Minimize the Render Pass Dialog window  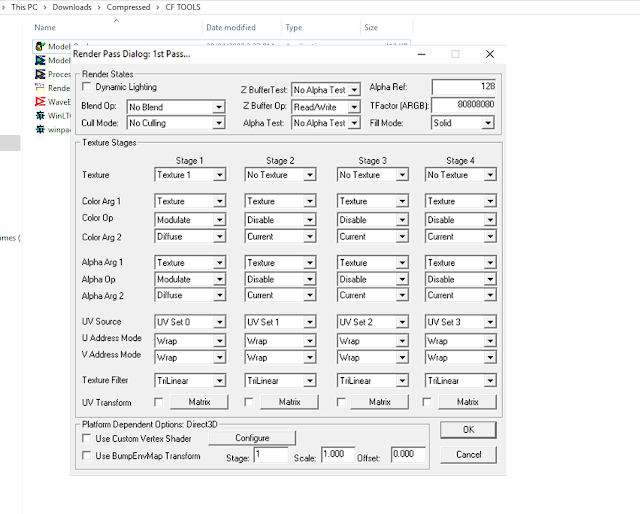tap(422, 54)
